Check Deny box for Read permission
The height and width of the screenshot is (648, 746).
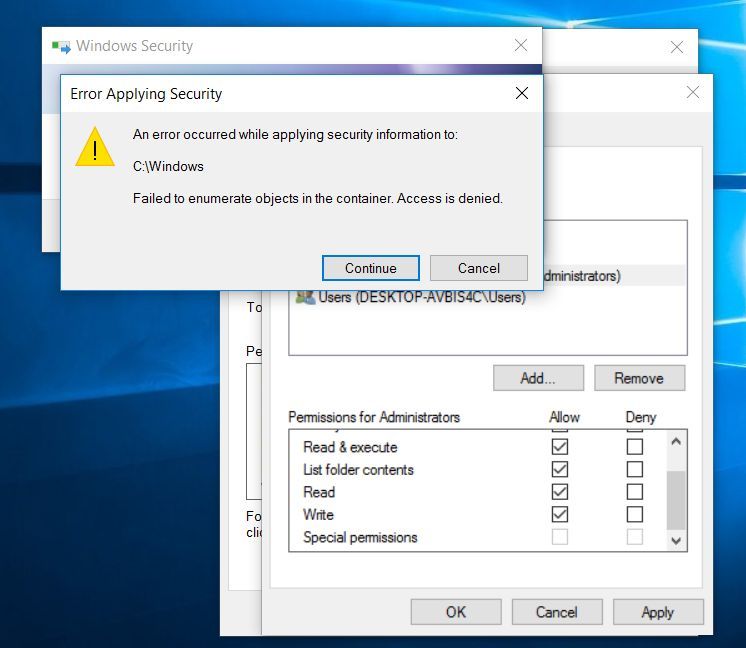coord(634,492)
